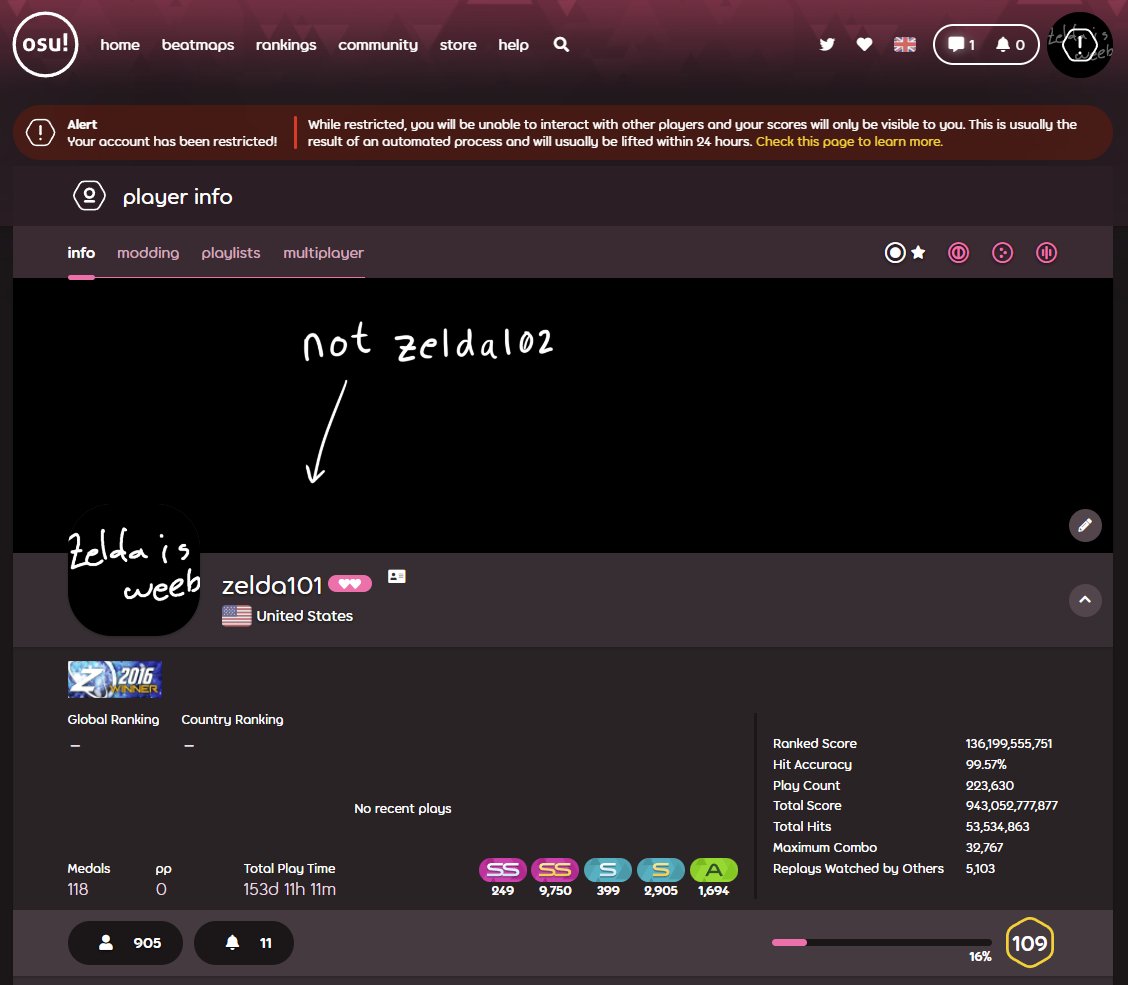Edit profile cover with pencil icon

coord(1085,525)
